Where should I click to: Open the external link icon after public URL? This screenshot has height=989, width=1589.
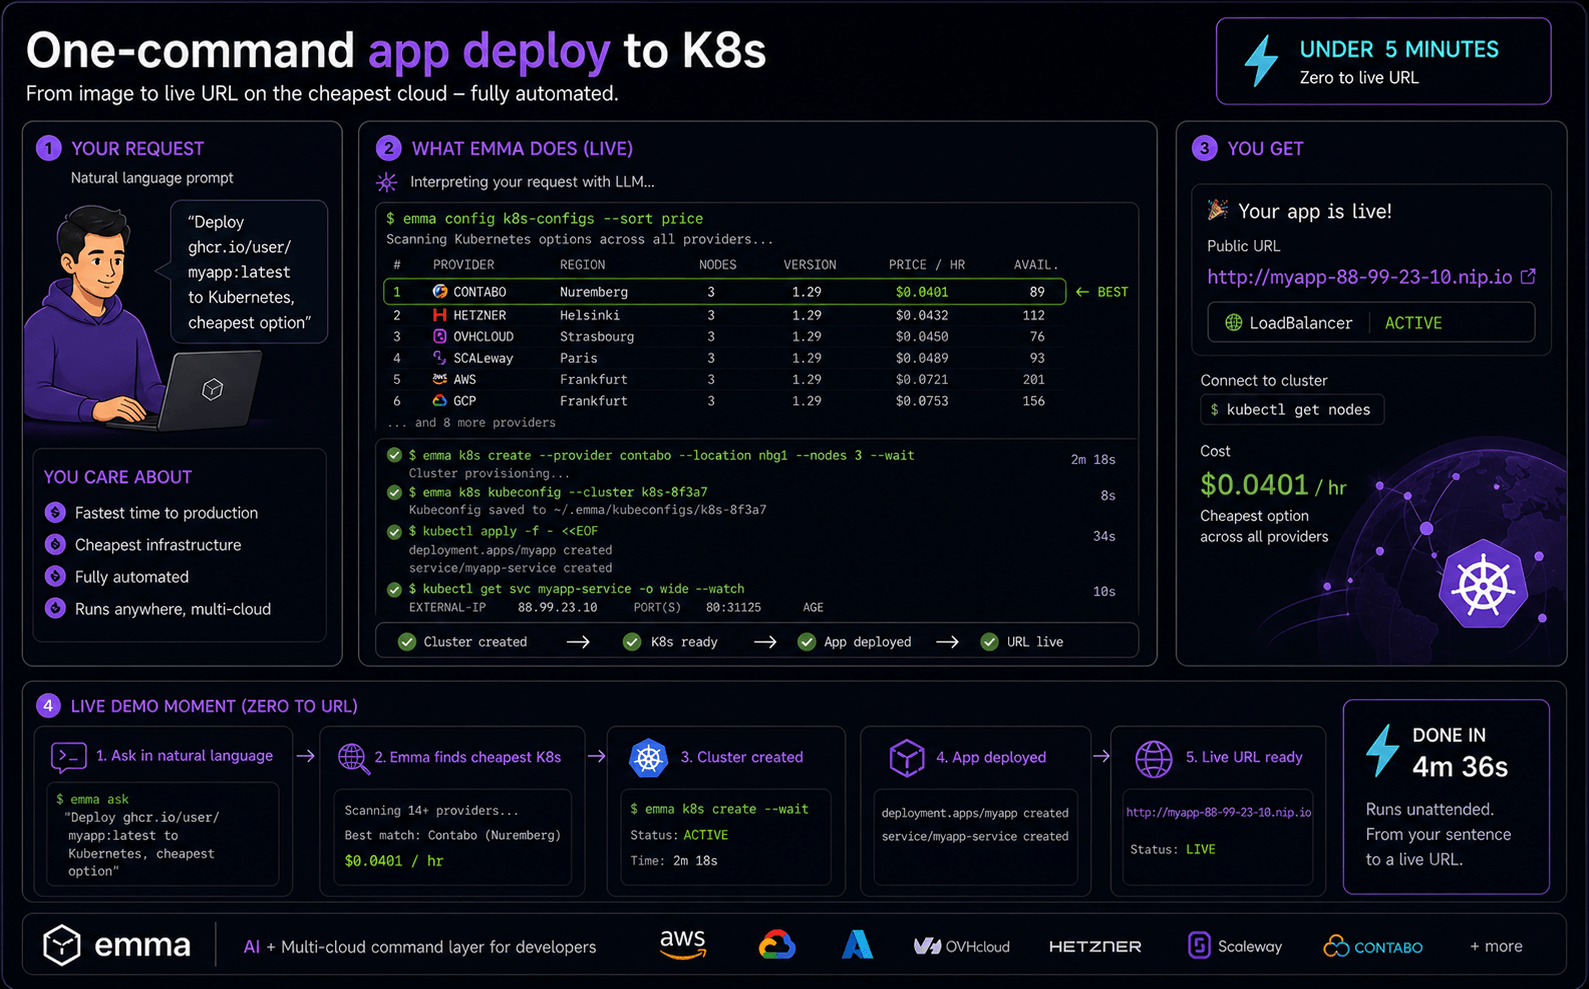[x=1528, y=276]
